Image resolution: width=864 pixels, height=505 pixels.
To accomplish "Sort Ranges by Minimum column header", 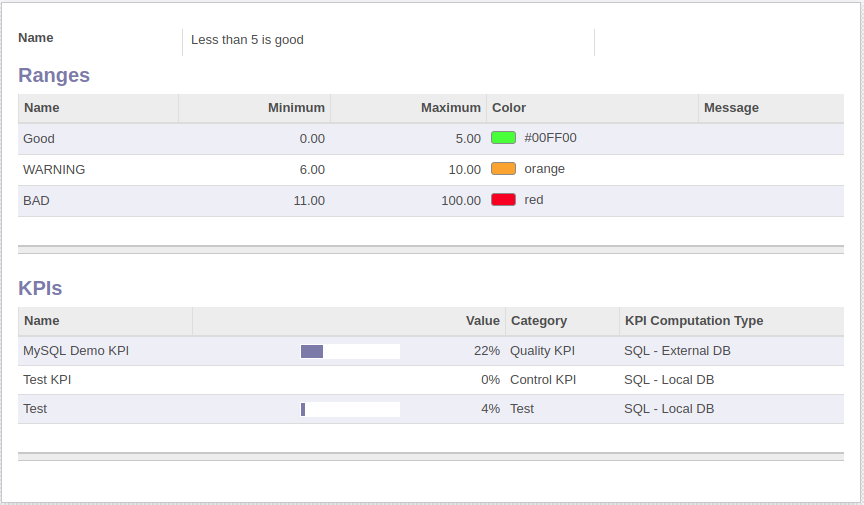I will pos(296,108).
